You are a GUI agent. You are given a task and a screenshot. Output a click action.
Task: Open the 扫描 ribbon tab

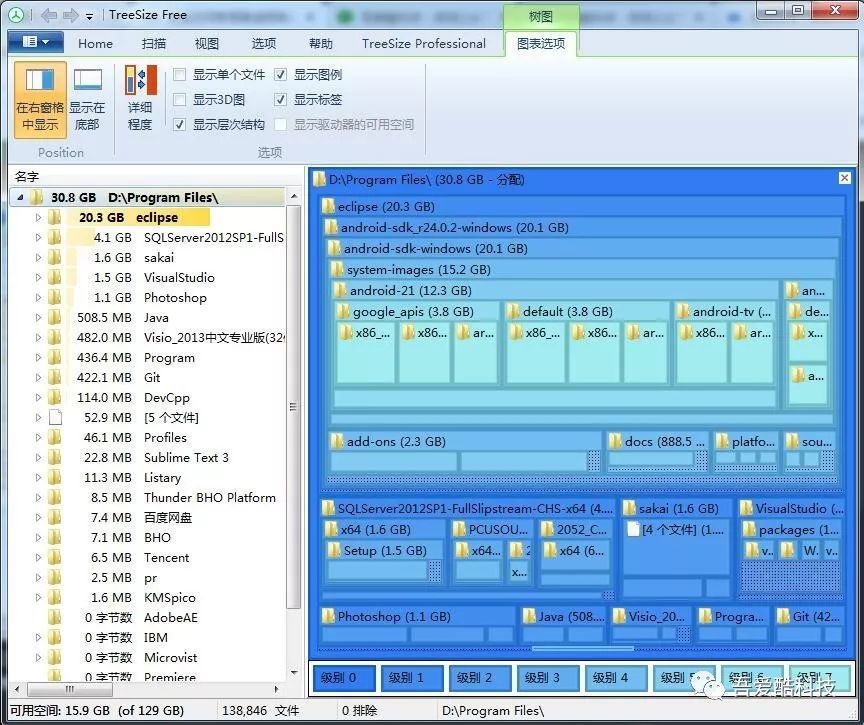(x=154, y=44)
